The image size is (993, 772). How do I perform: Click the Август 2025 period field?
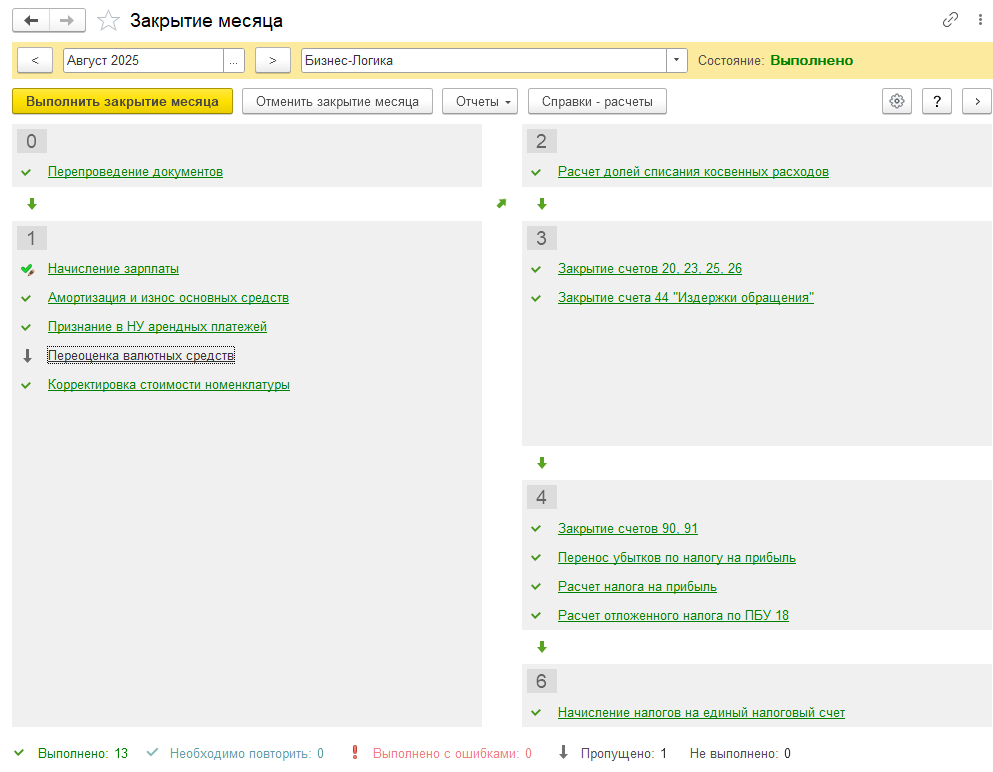[144, 61]
